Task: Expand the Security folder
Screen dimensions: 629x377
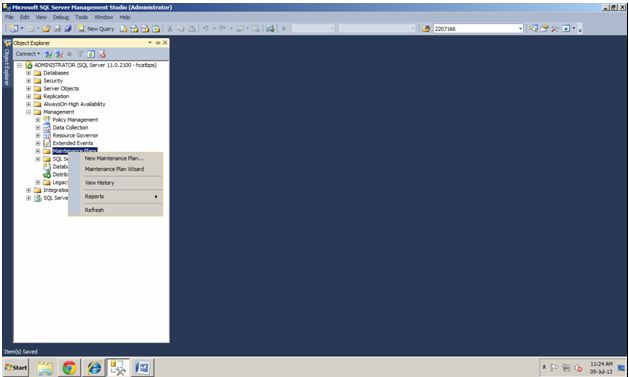Action: click(x=28, y=81)
